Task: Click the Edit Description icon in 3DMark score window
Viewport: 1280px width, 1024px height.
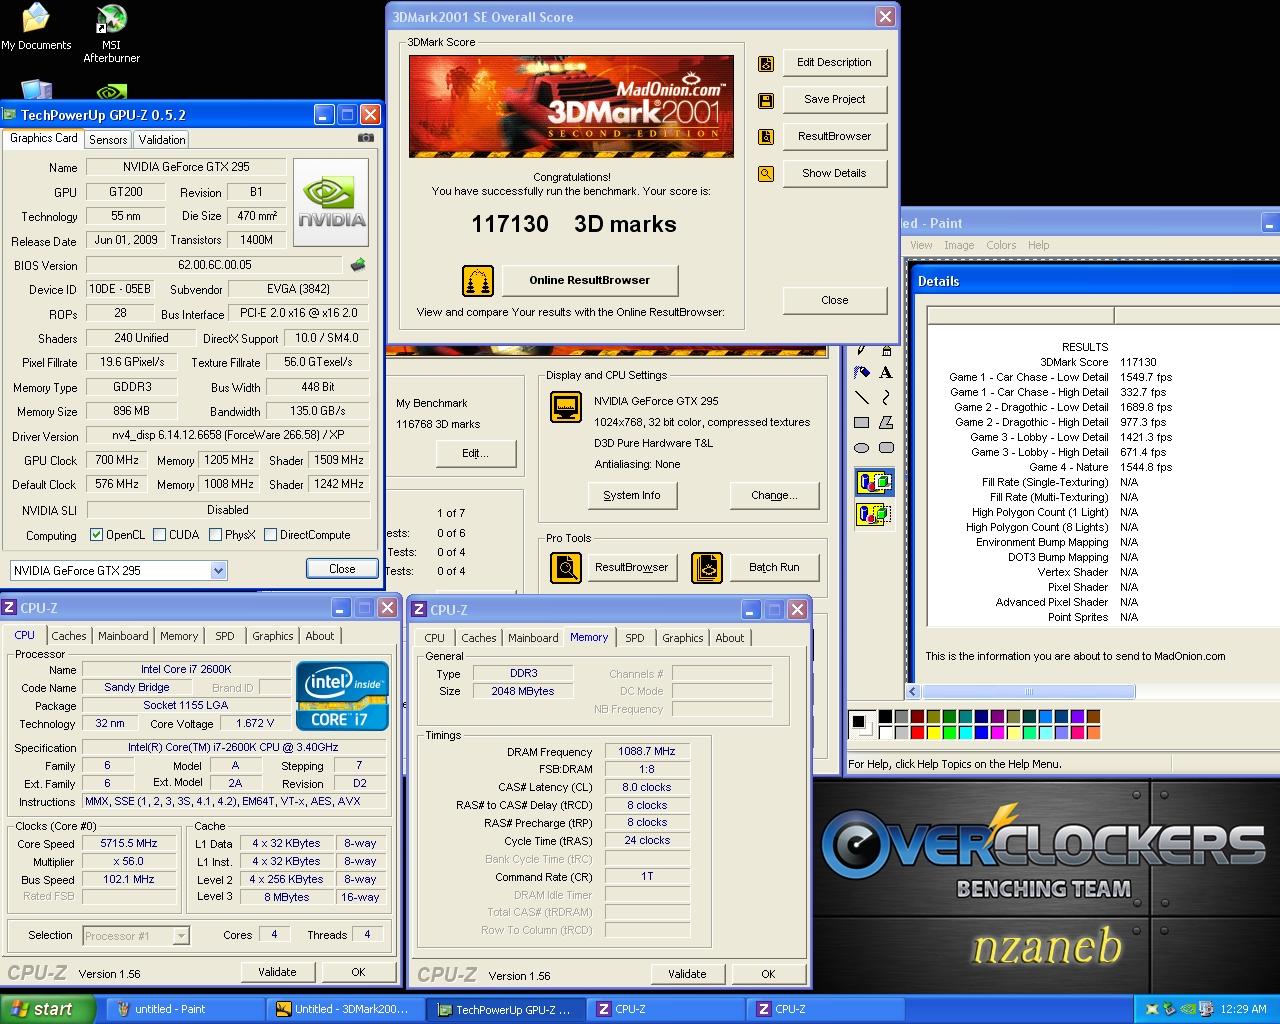Action: tap(766, 63)
